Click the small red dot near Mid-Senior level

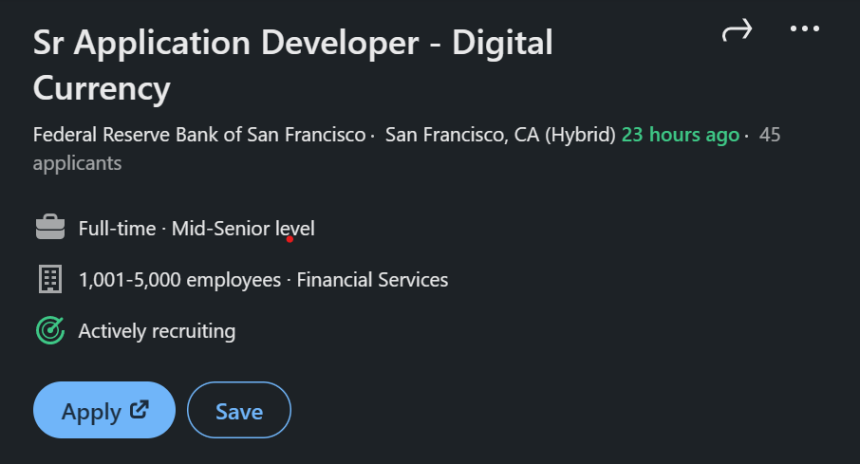(289, 239)
